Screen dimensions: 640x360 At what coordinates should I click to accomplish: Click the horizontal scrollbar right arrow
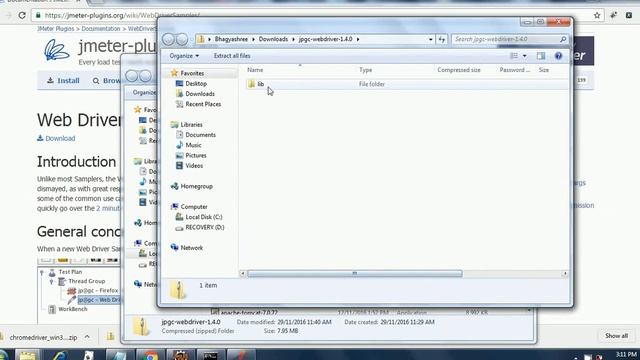[x=565, y=273]
